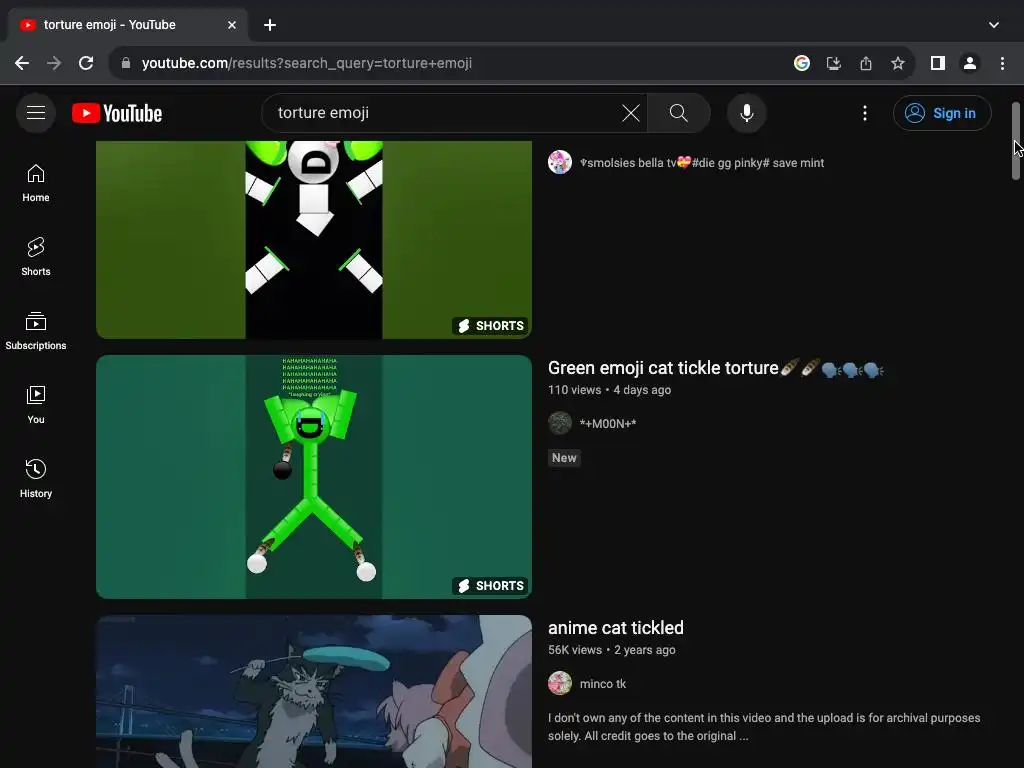
Task: Open YouTube settings three-dot menu
Action: (865, 113)
